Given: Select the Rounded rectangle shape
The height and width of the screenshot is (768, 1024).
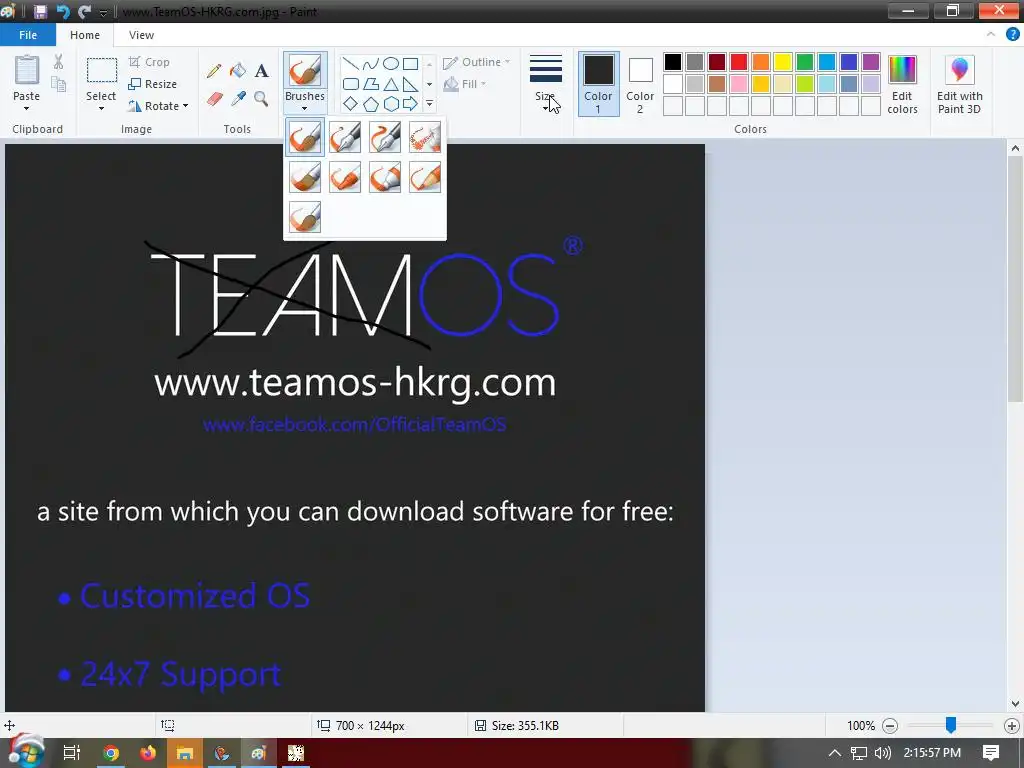Looking at the screenshot, I should tap(351, 84).
